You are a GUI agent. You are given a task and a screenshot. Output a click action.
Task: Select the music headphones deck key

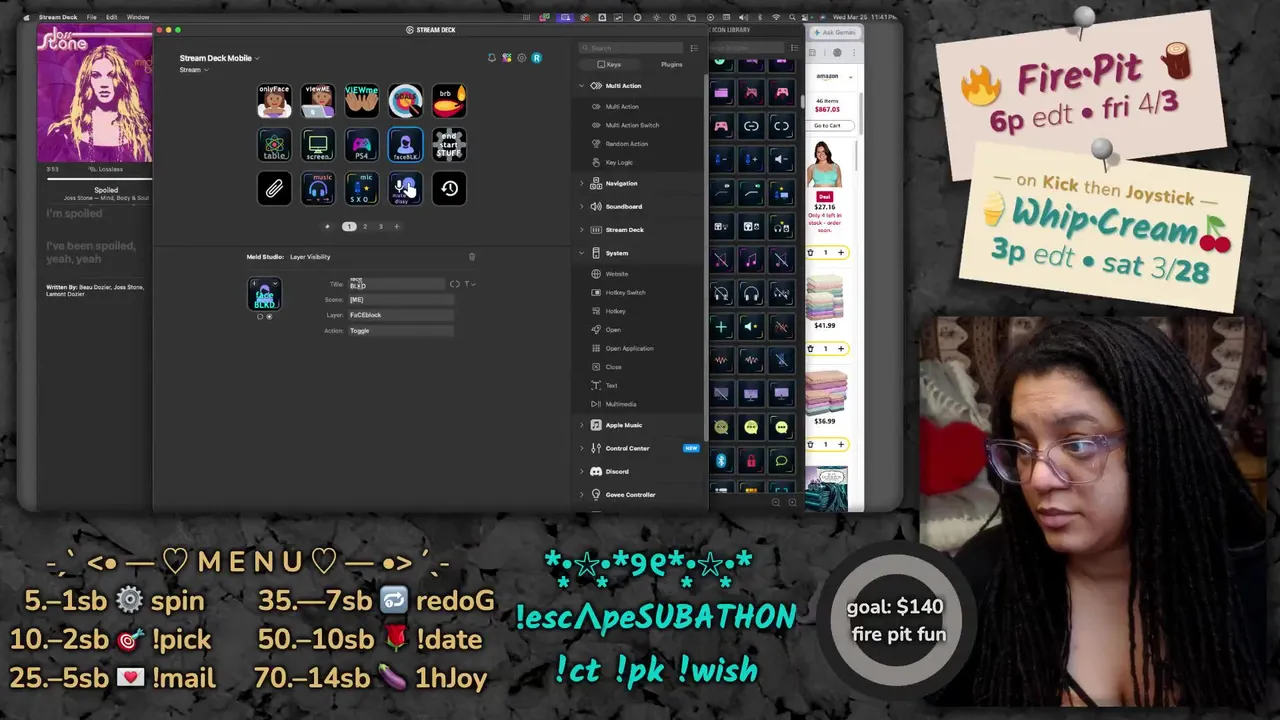point(318,189)
